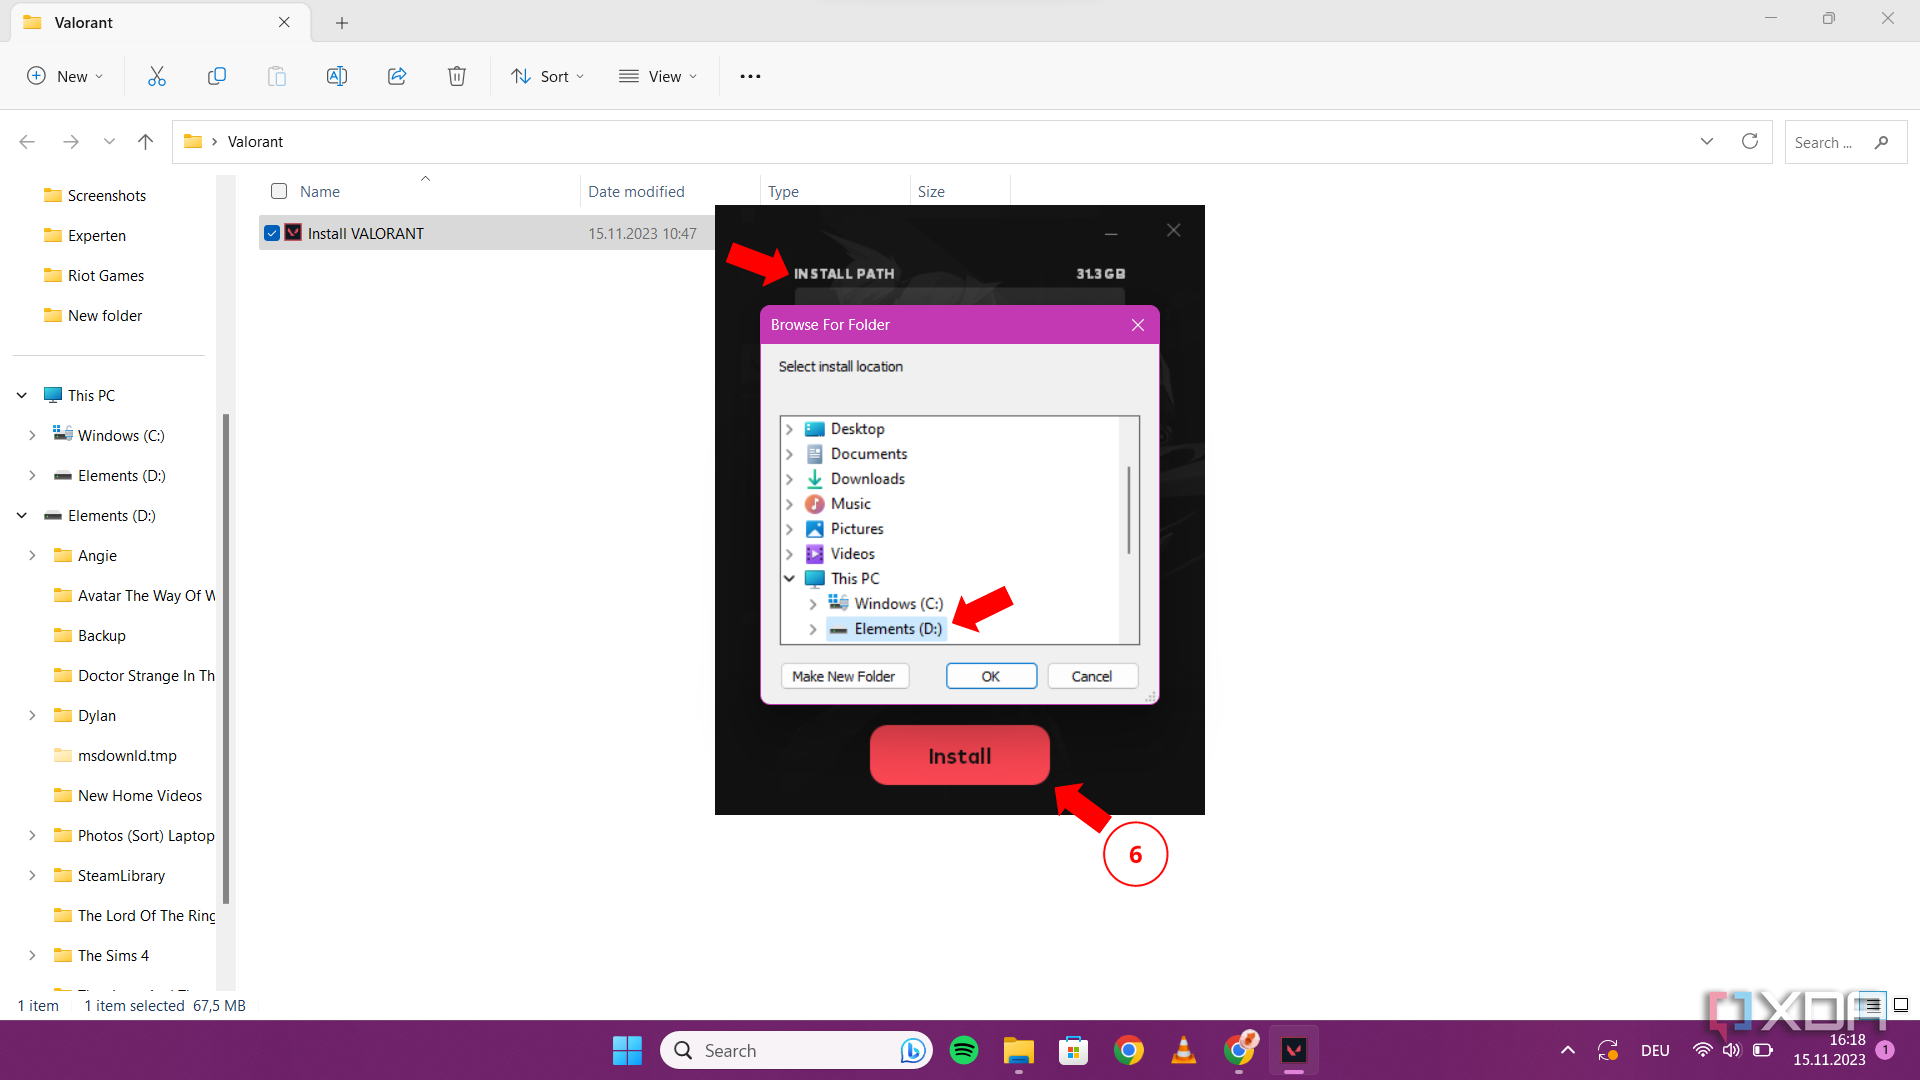
Task: Open VLC media player from the taskbar
Action: (1184, 1050)
